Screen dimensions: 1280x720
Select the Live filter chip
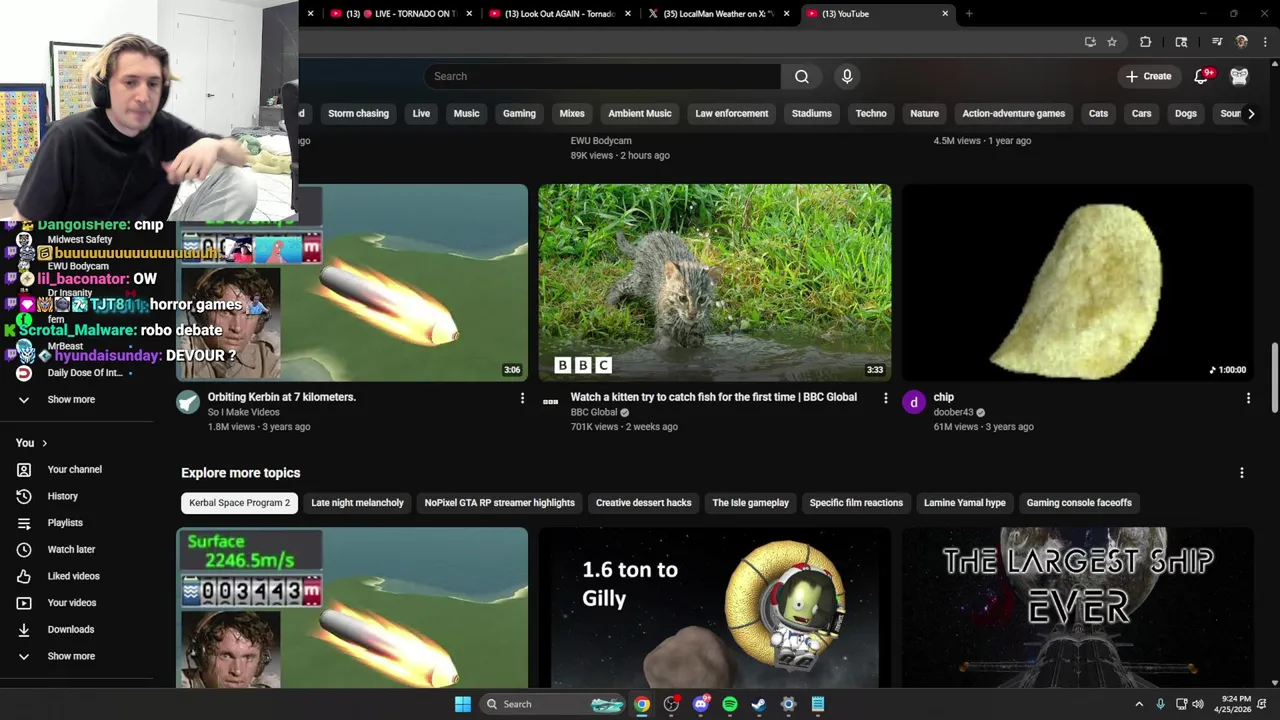coord(421,113)
